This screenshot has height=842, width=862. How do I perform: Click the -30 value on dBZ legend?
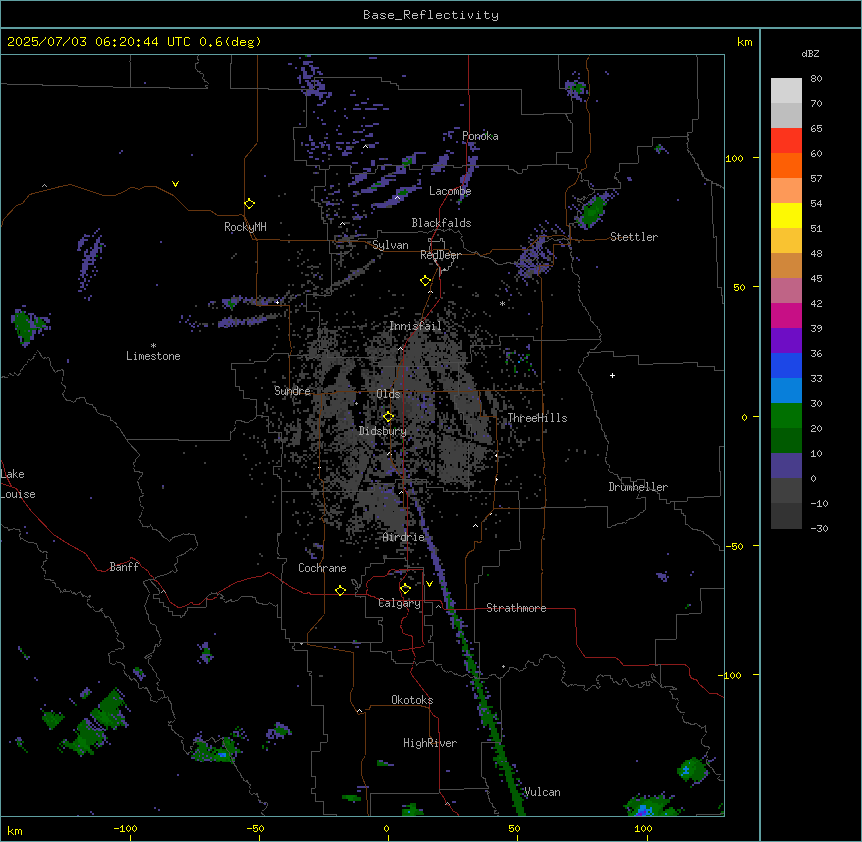click(819, 528)
